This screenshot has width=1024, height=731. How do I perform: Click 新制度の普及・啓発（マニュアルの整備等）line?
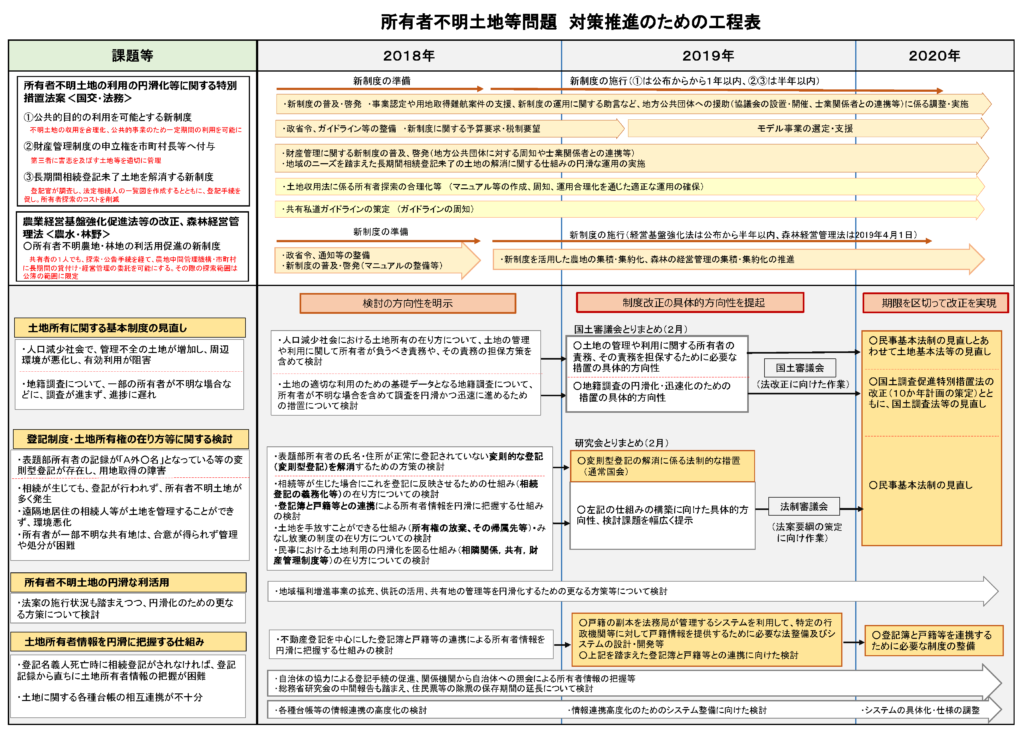point(362,265)
